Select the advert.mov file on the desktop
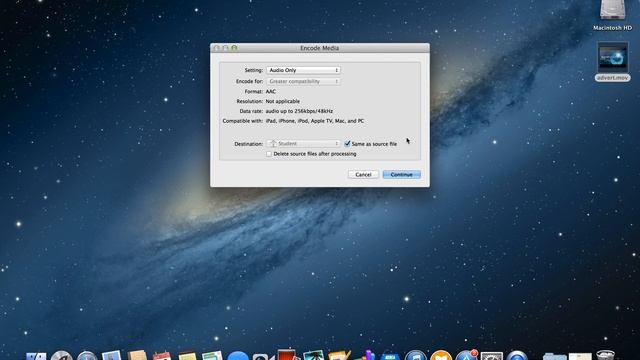The height and width of the screenshot is (360, 640). point(613,62)
